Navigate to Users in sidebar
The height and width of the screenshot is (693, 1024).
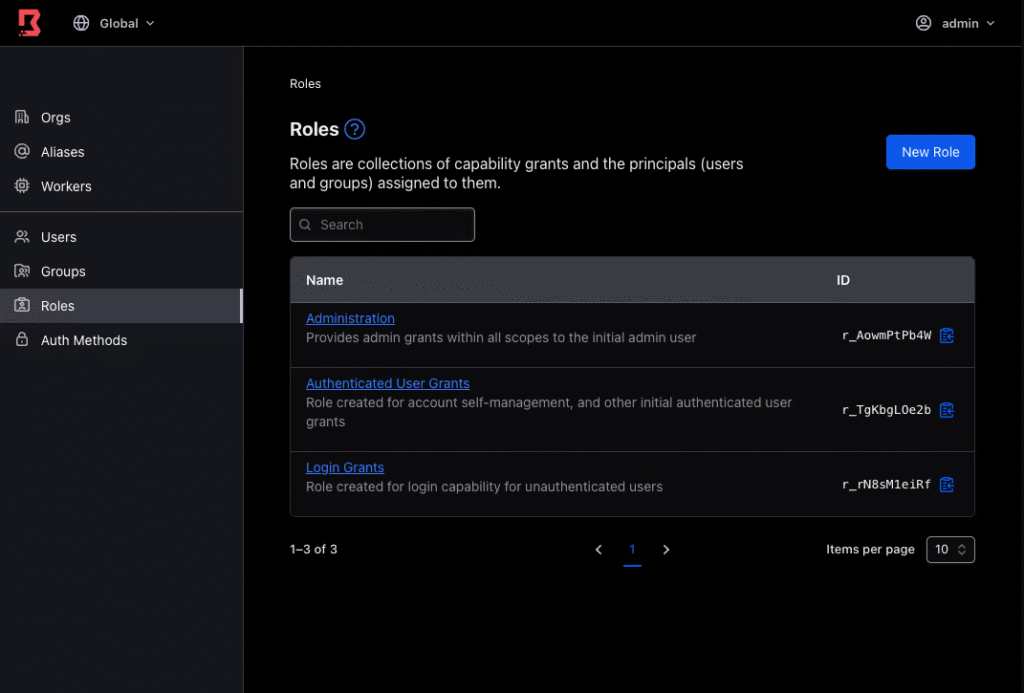coord(58,237)
